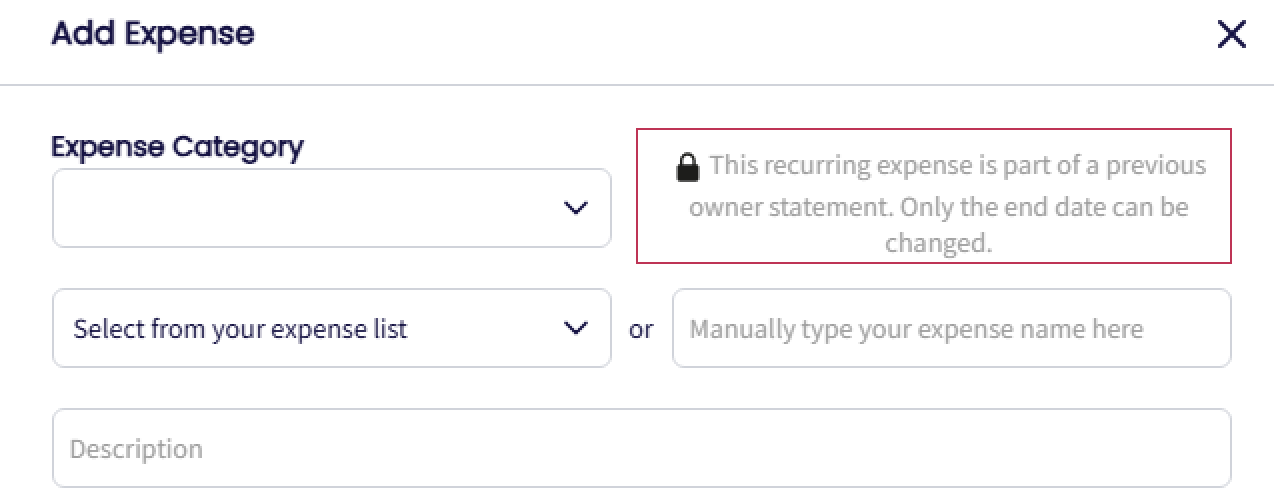Click the 'Description' placeholder text
1274x502 pixels.
(136, 449)
